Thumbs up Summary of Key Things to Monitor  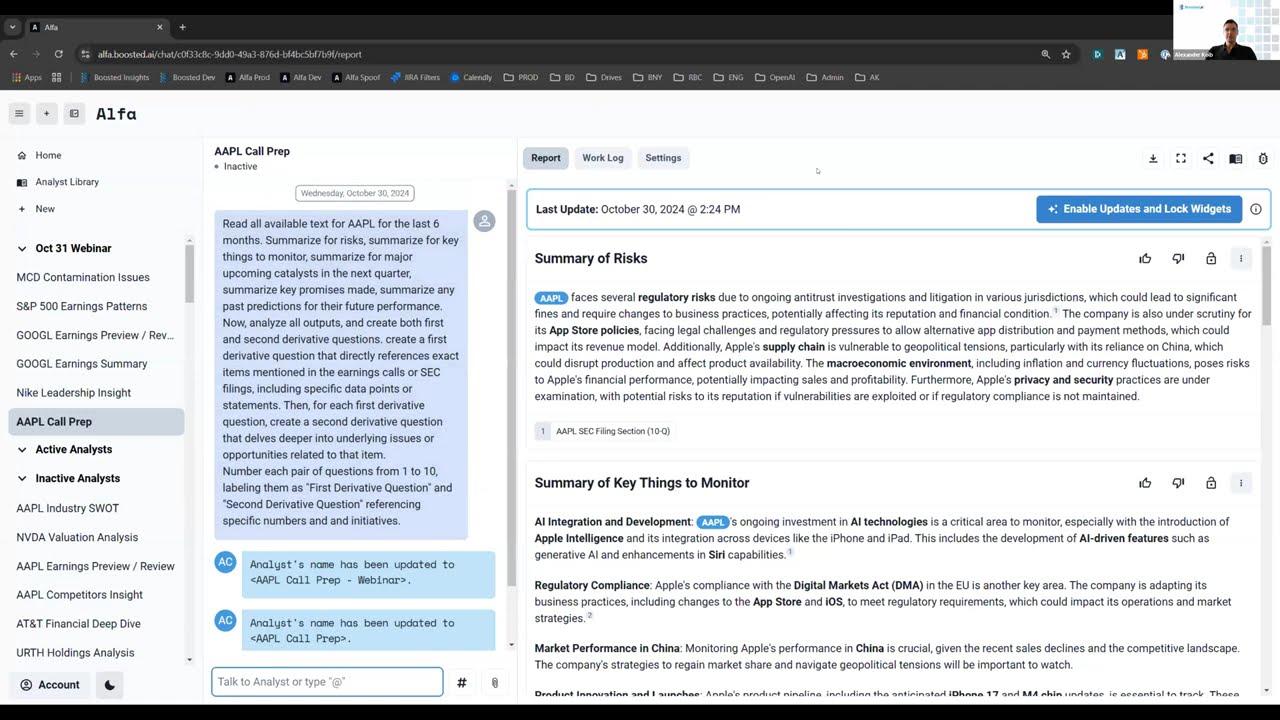click(x=1145, y=483)
